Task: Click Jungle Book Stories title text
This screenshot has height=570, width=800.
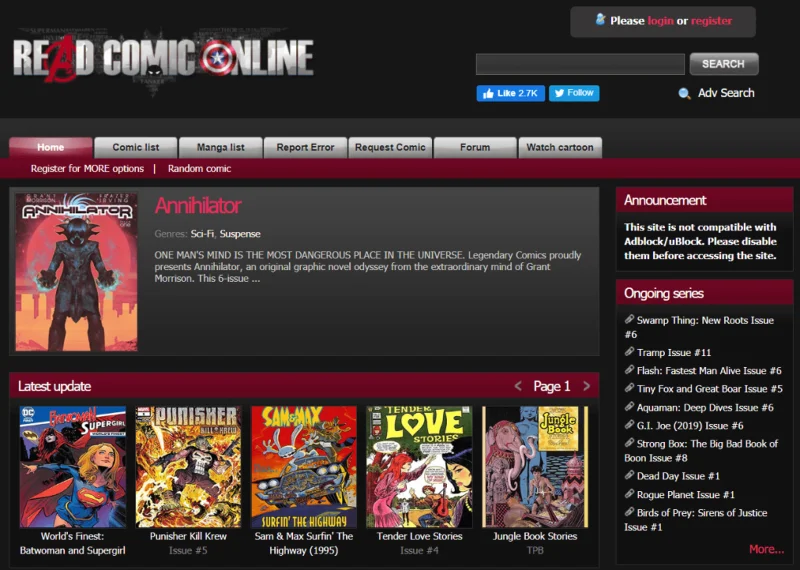Action: click(535, 536)
